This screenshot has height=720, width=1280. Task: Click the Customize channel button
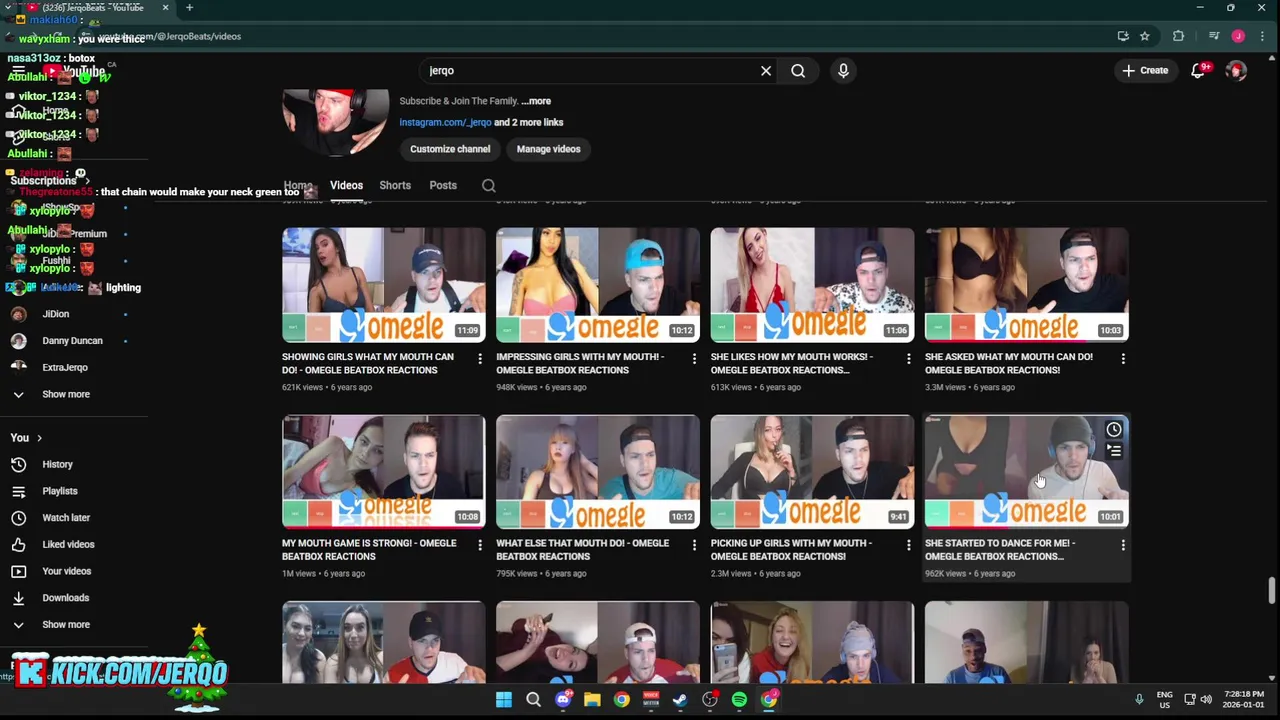(450, 149)
